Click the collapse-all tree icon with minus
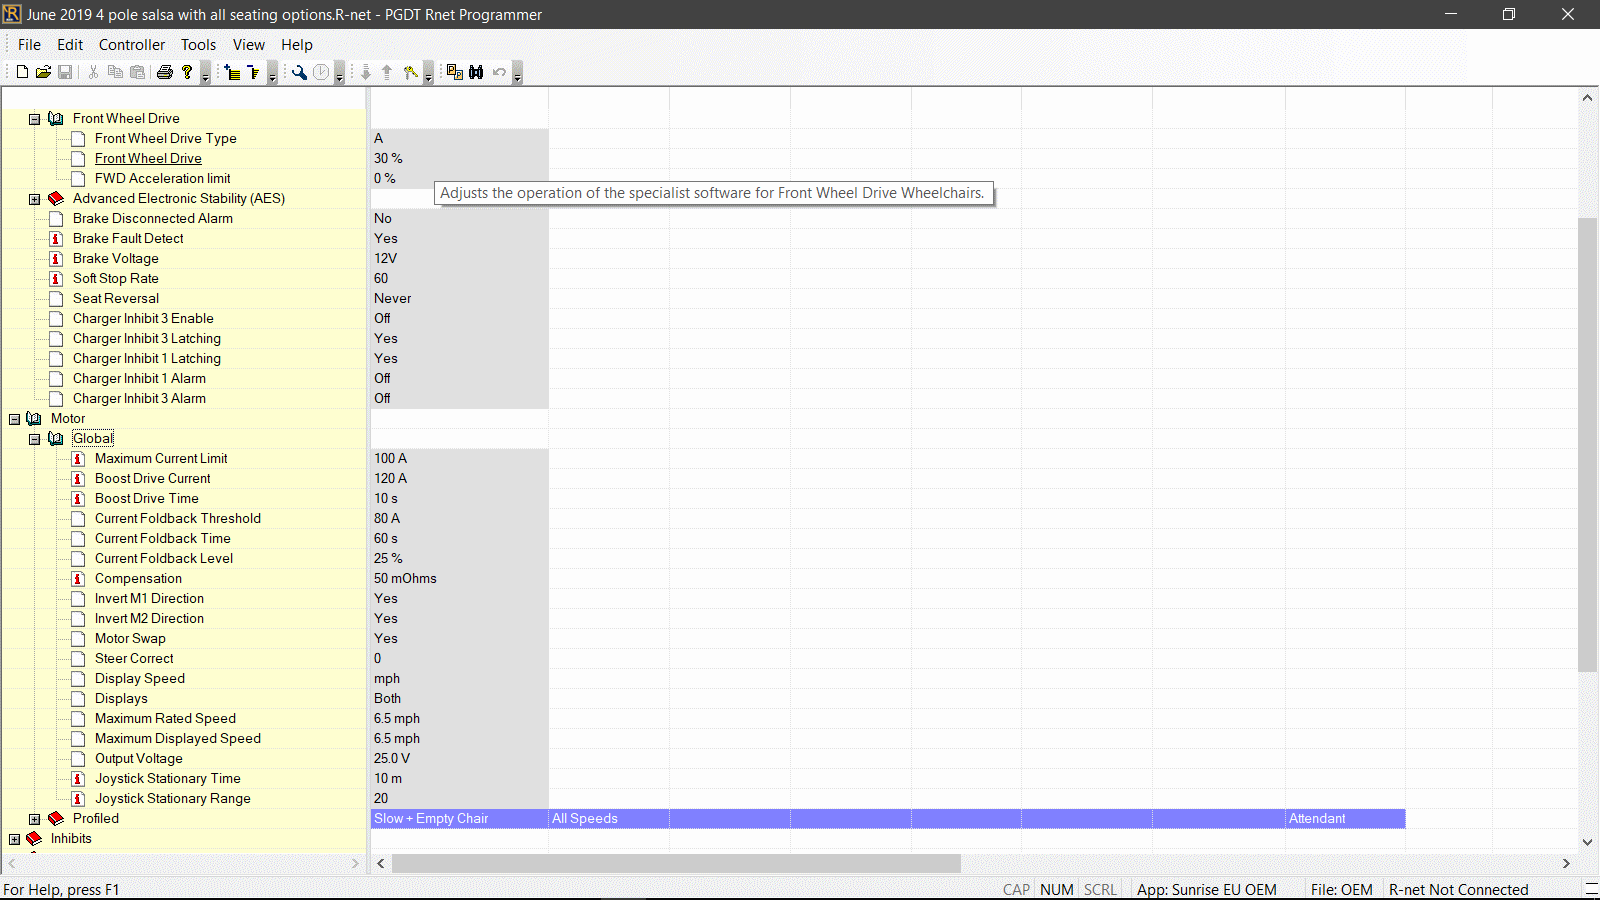 (254, 72)
